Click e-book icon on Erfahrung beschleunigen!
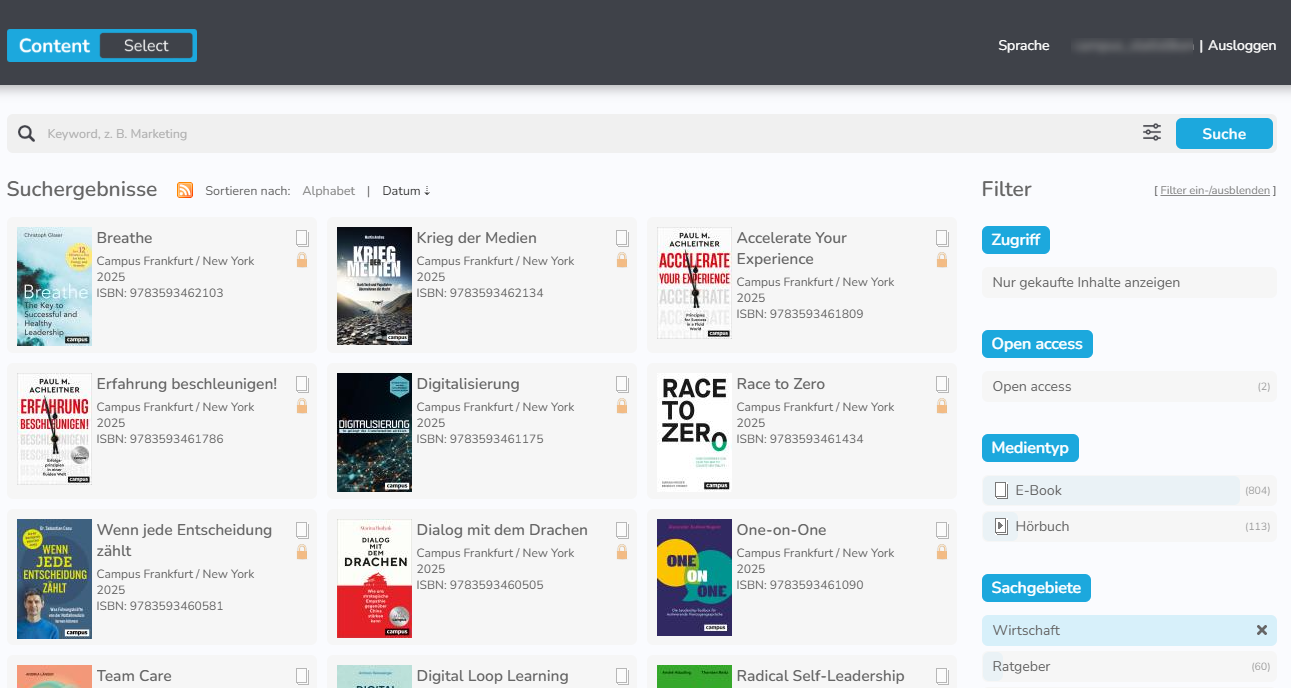The width and height of the screenshot is (1291, 688). 302,384
